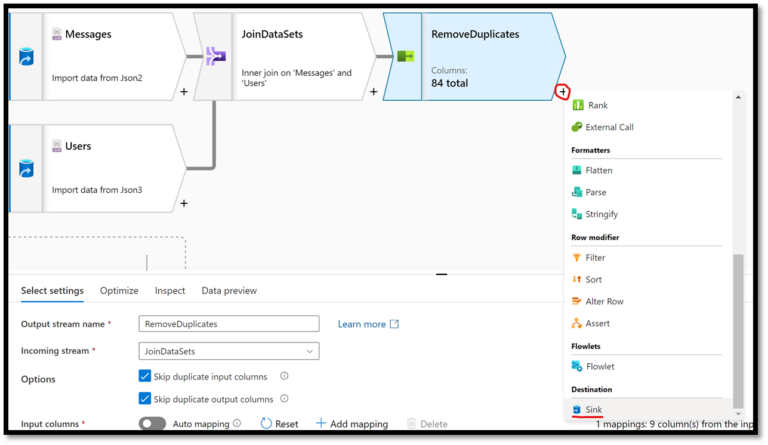Viewport: 768px width, 445px height.
Task: Select the External Call icon
Action: tap(577, 127)
